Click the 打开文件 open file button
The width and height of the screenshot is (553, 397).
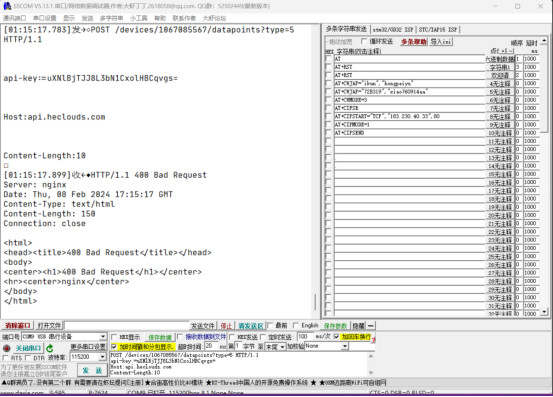coord(49,325)
